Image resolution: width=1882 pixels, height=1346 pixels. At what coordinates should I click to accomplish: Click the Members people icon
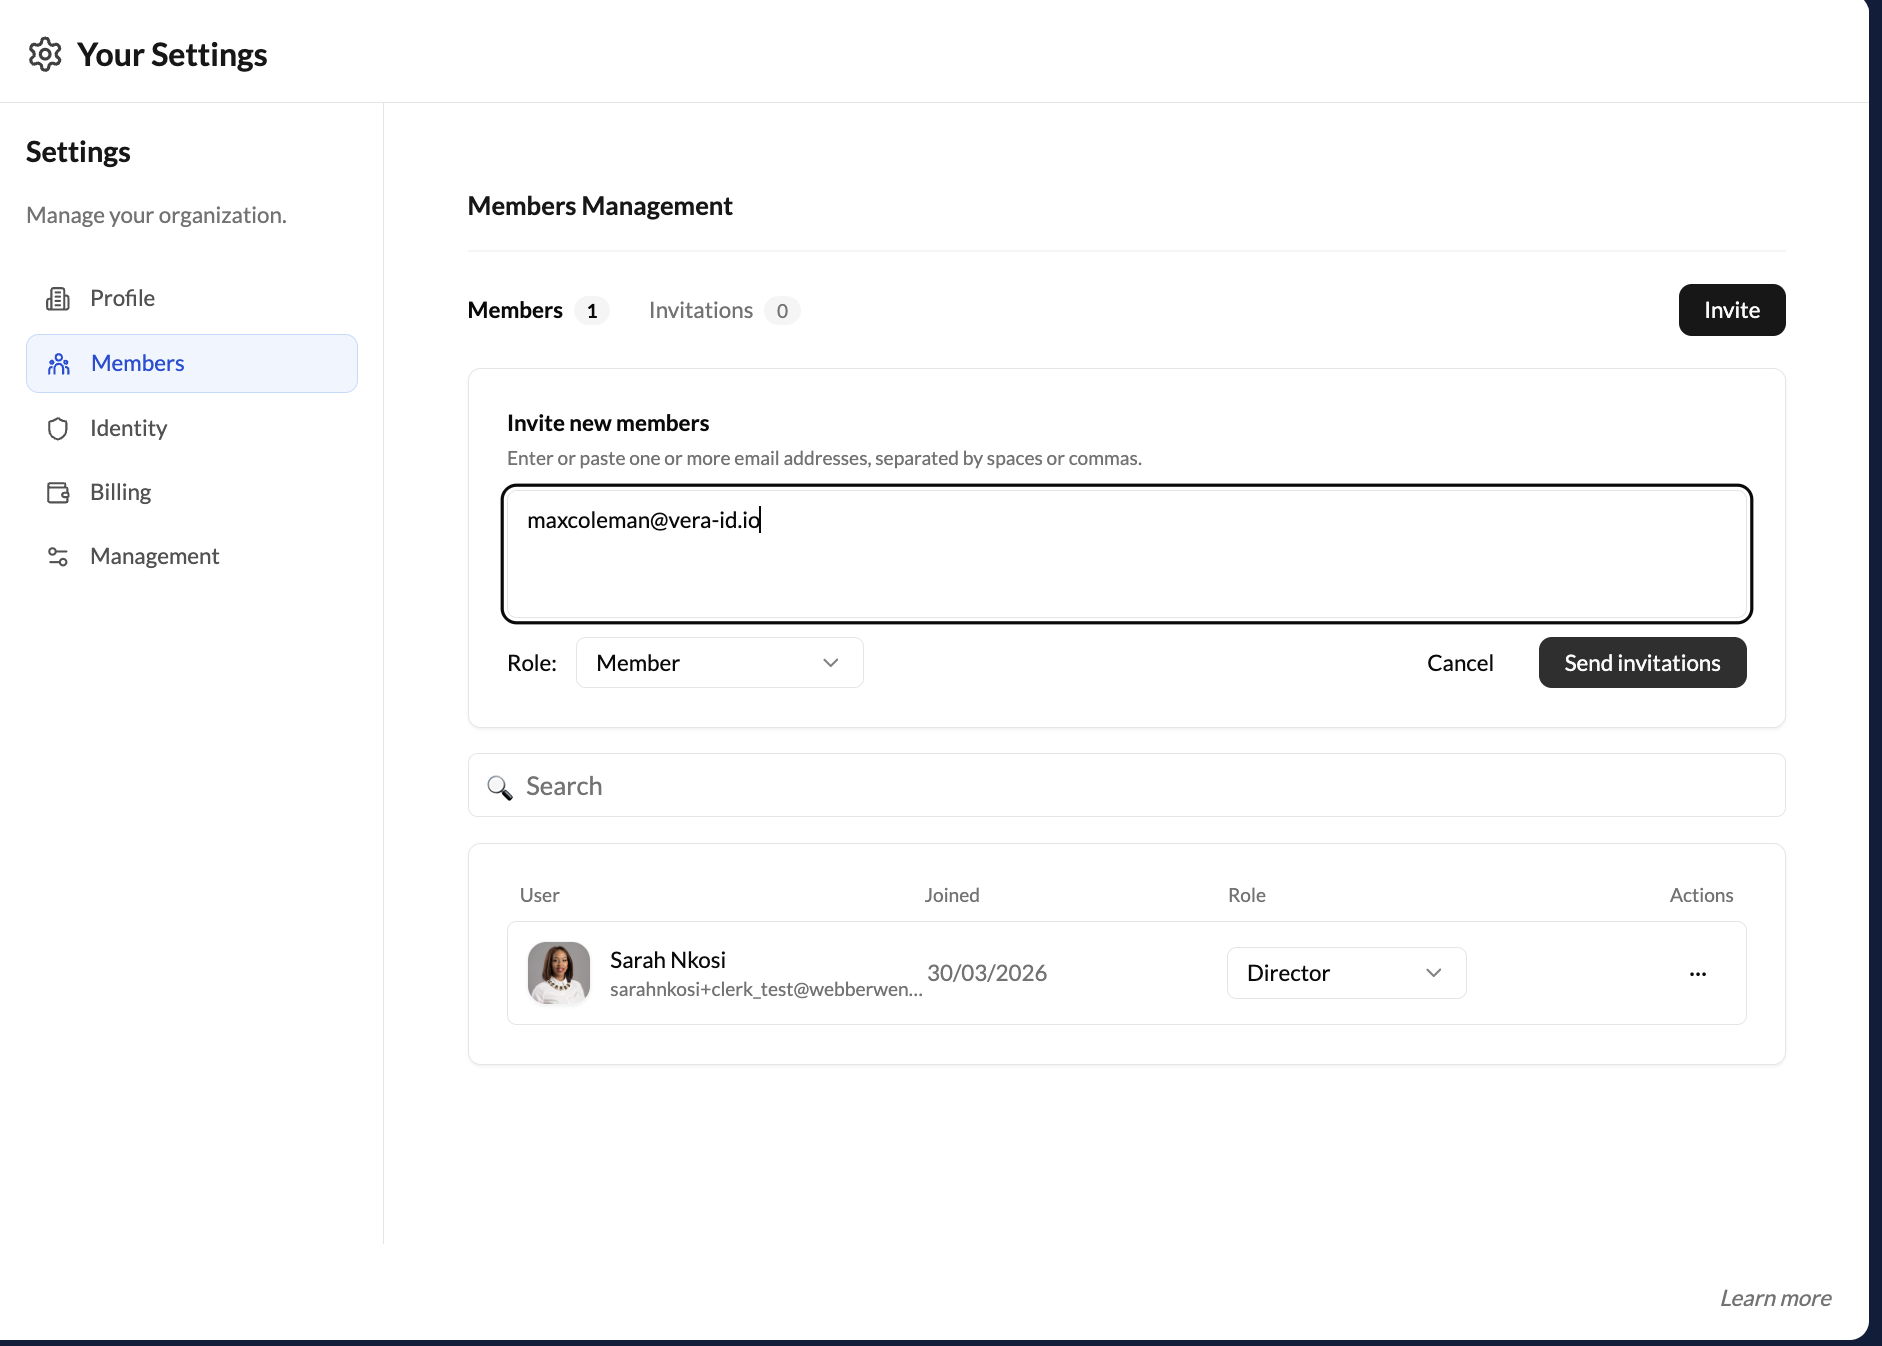tap(59, 363)
